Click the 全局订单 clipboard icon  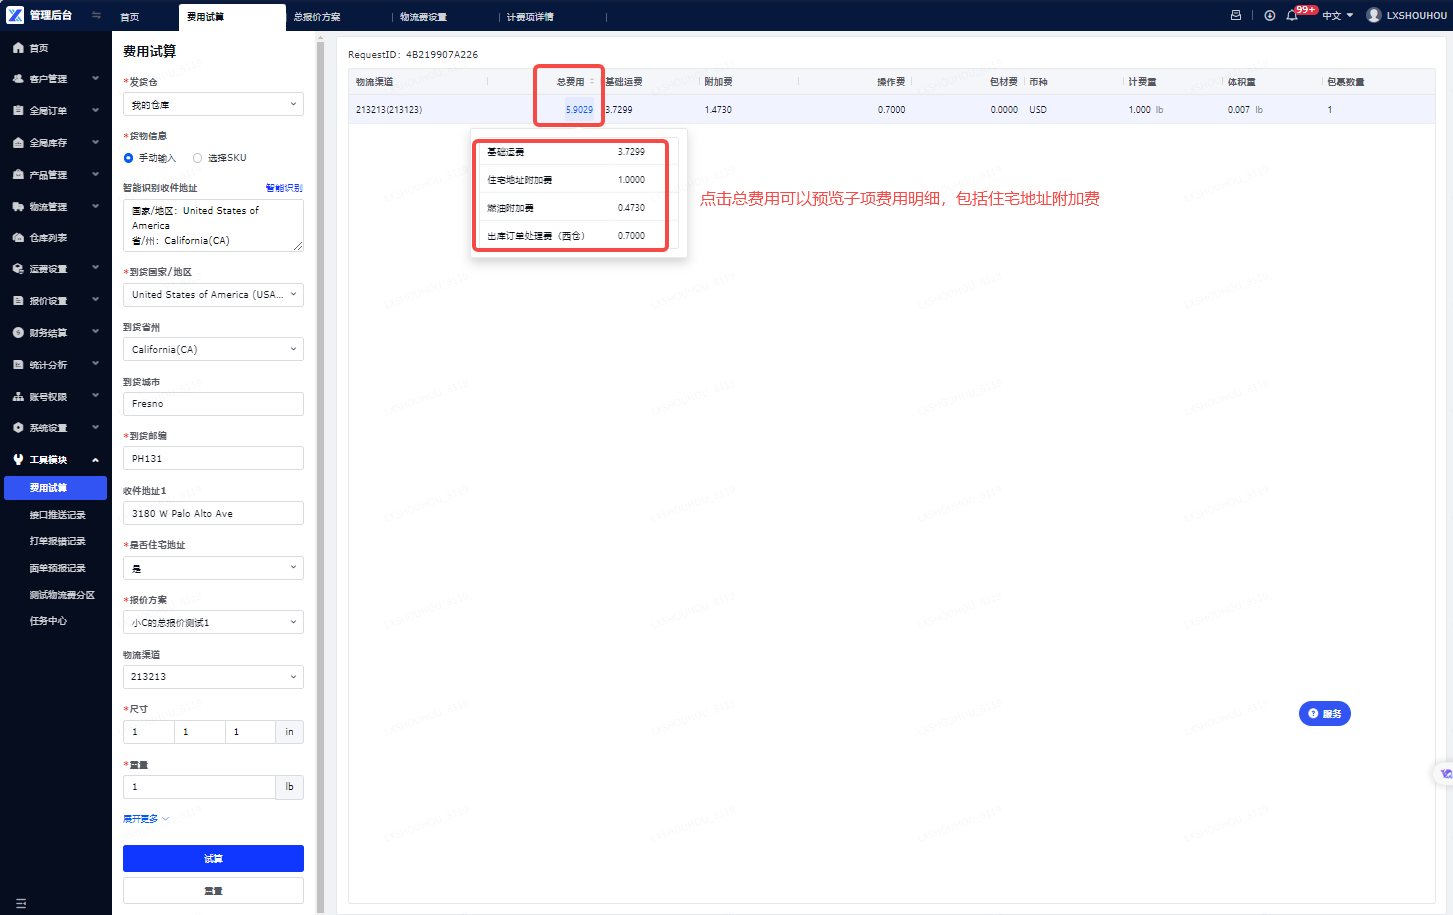[18, 111]
